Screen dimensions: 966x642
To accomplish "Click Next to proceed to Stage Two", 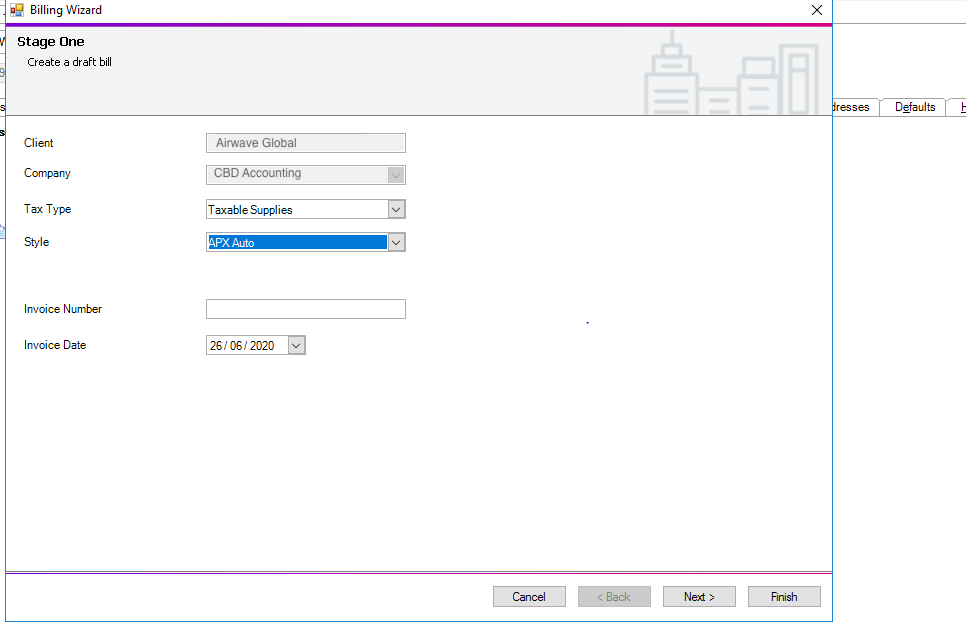I will pyautogui.click(x=698, y=596).
